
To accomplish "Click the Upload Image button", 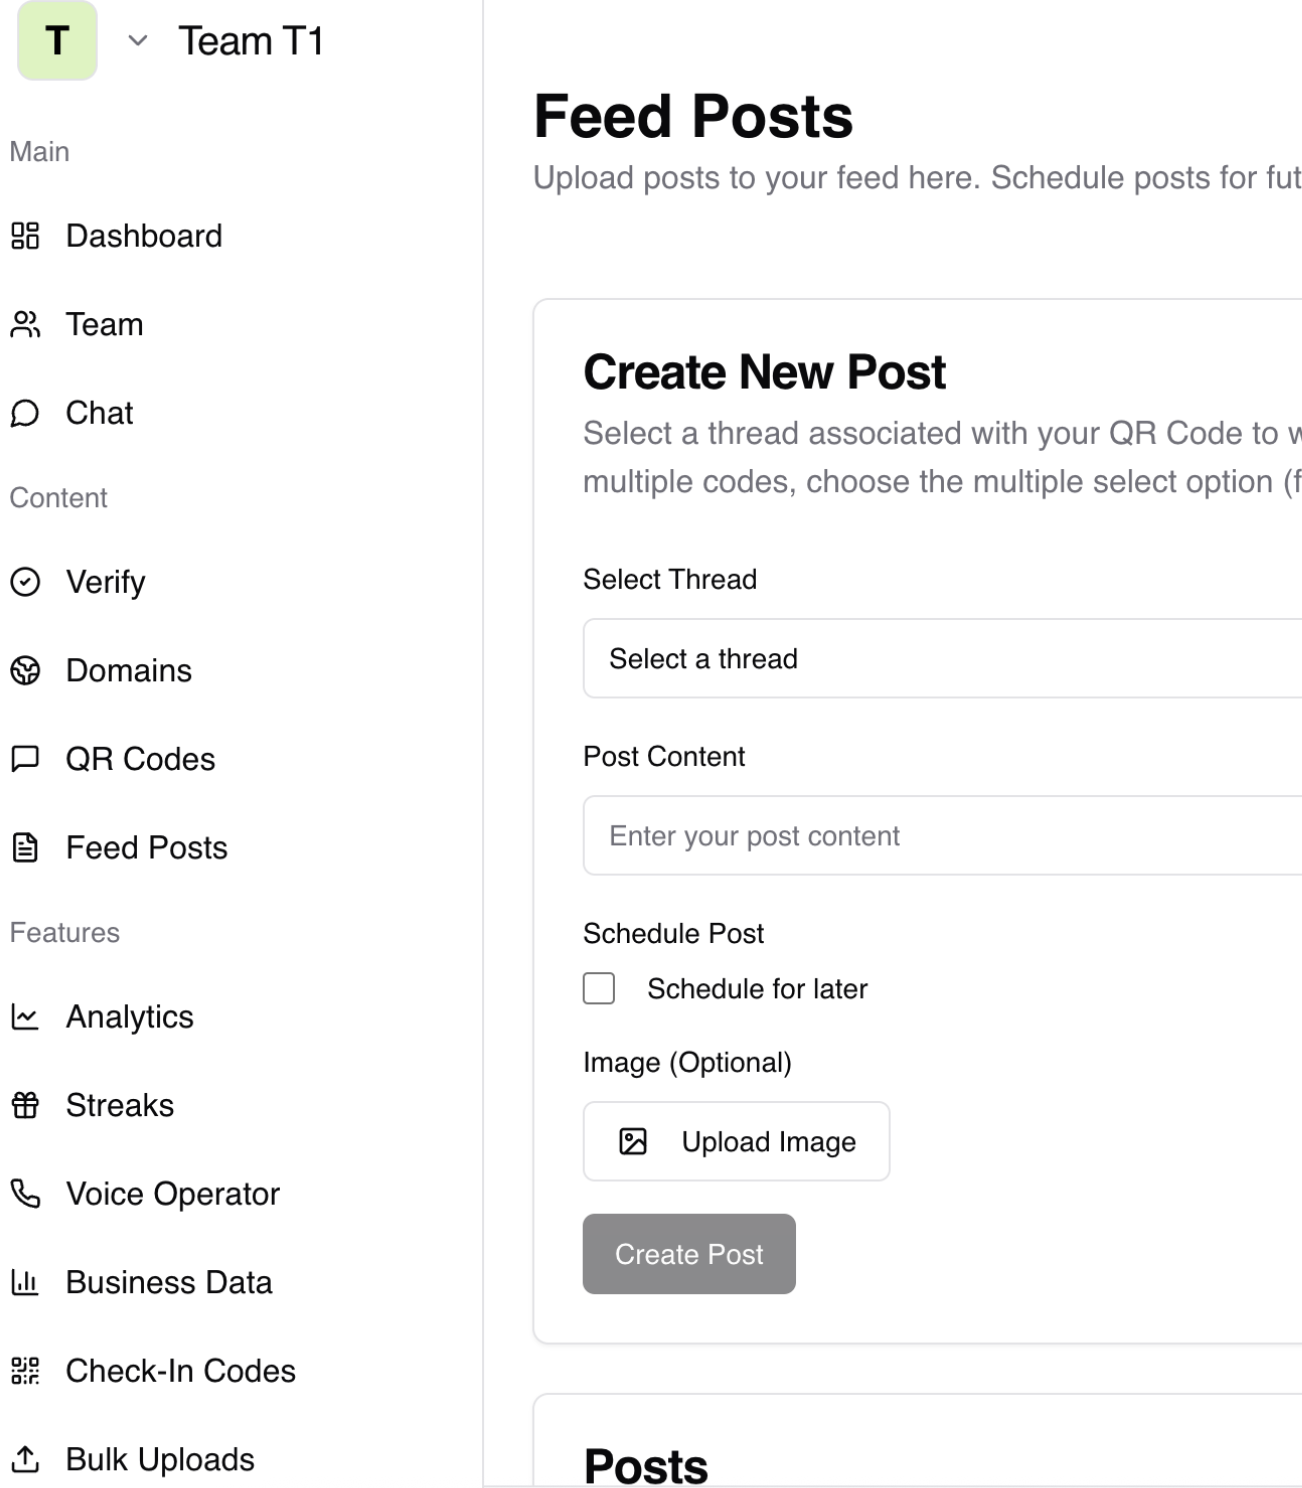I will (736, 1141).
